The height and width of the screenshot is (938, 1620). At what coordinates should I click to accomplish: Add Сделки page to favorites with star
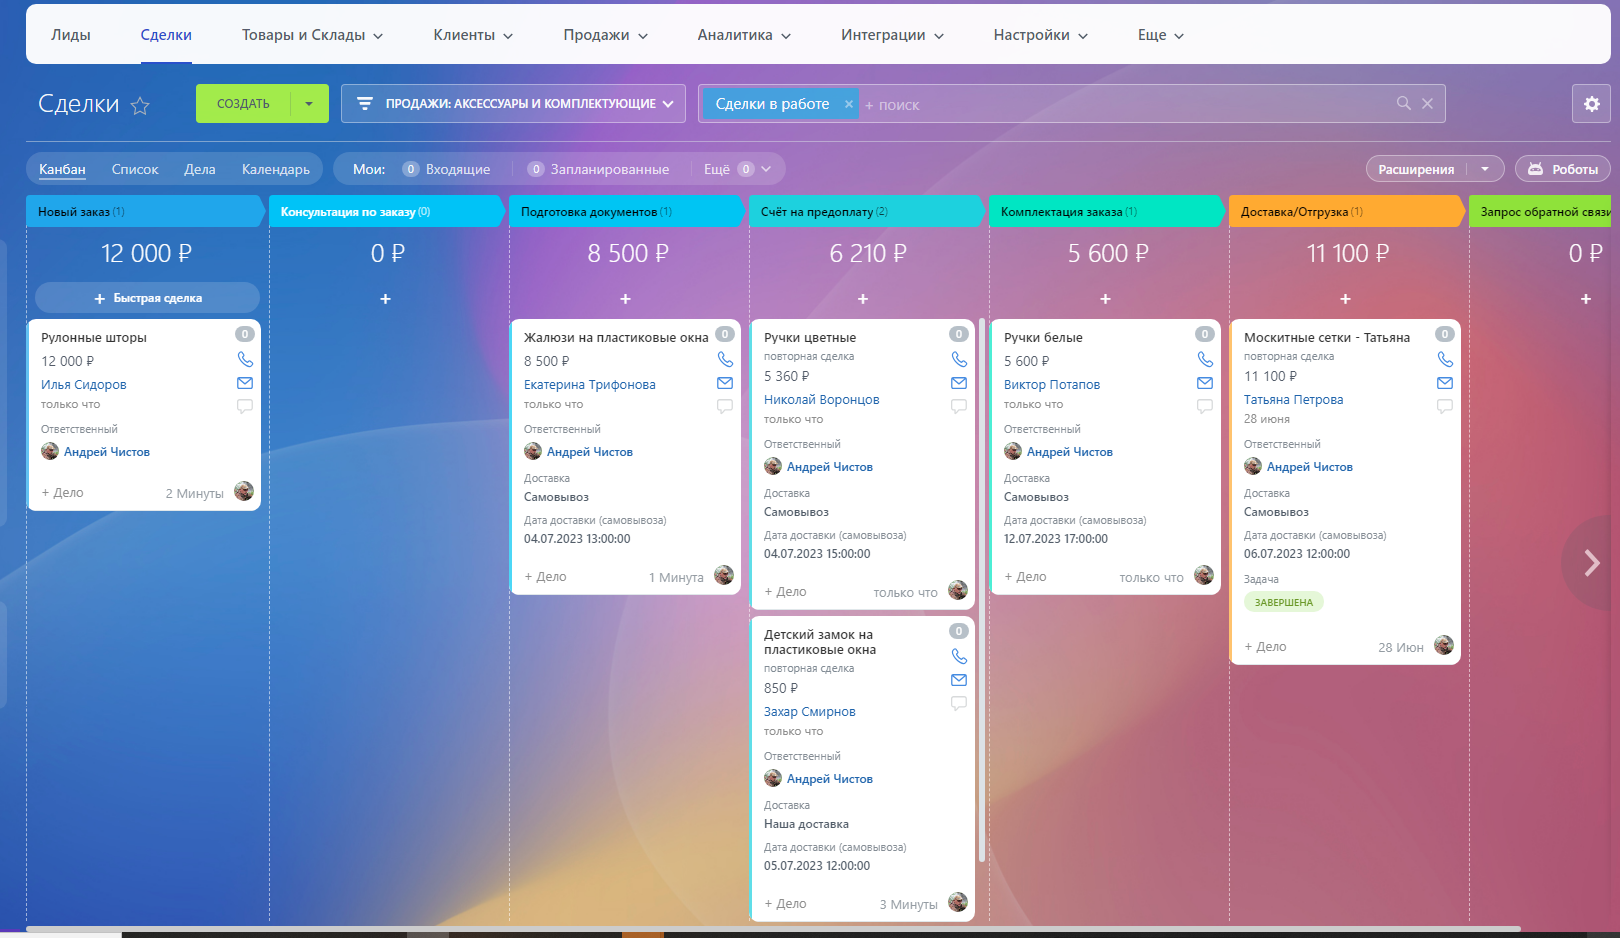(140, 105)
